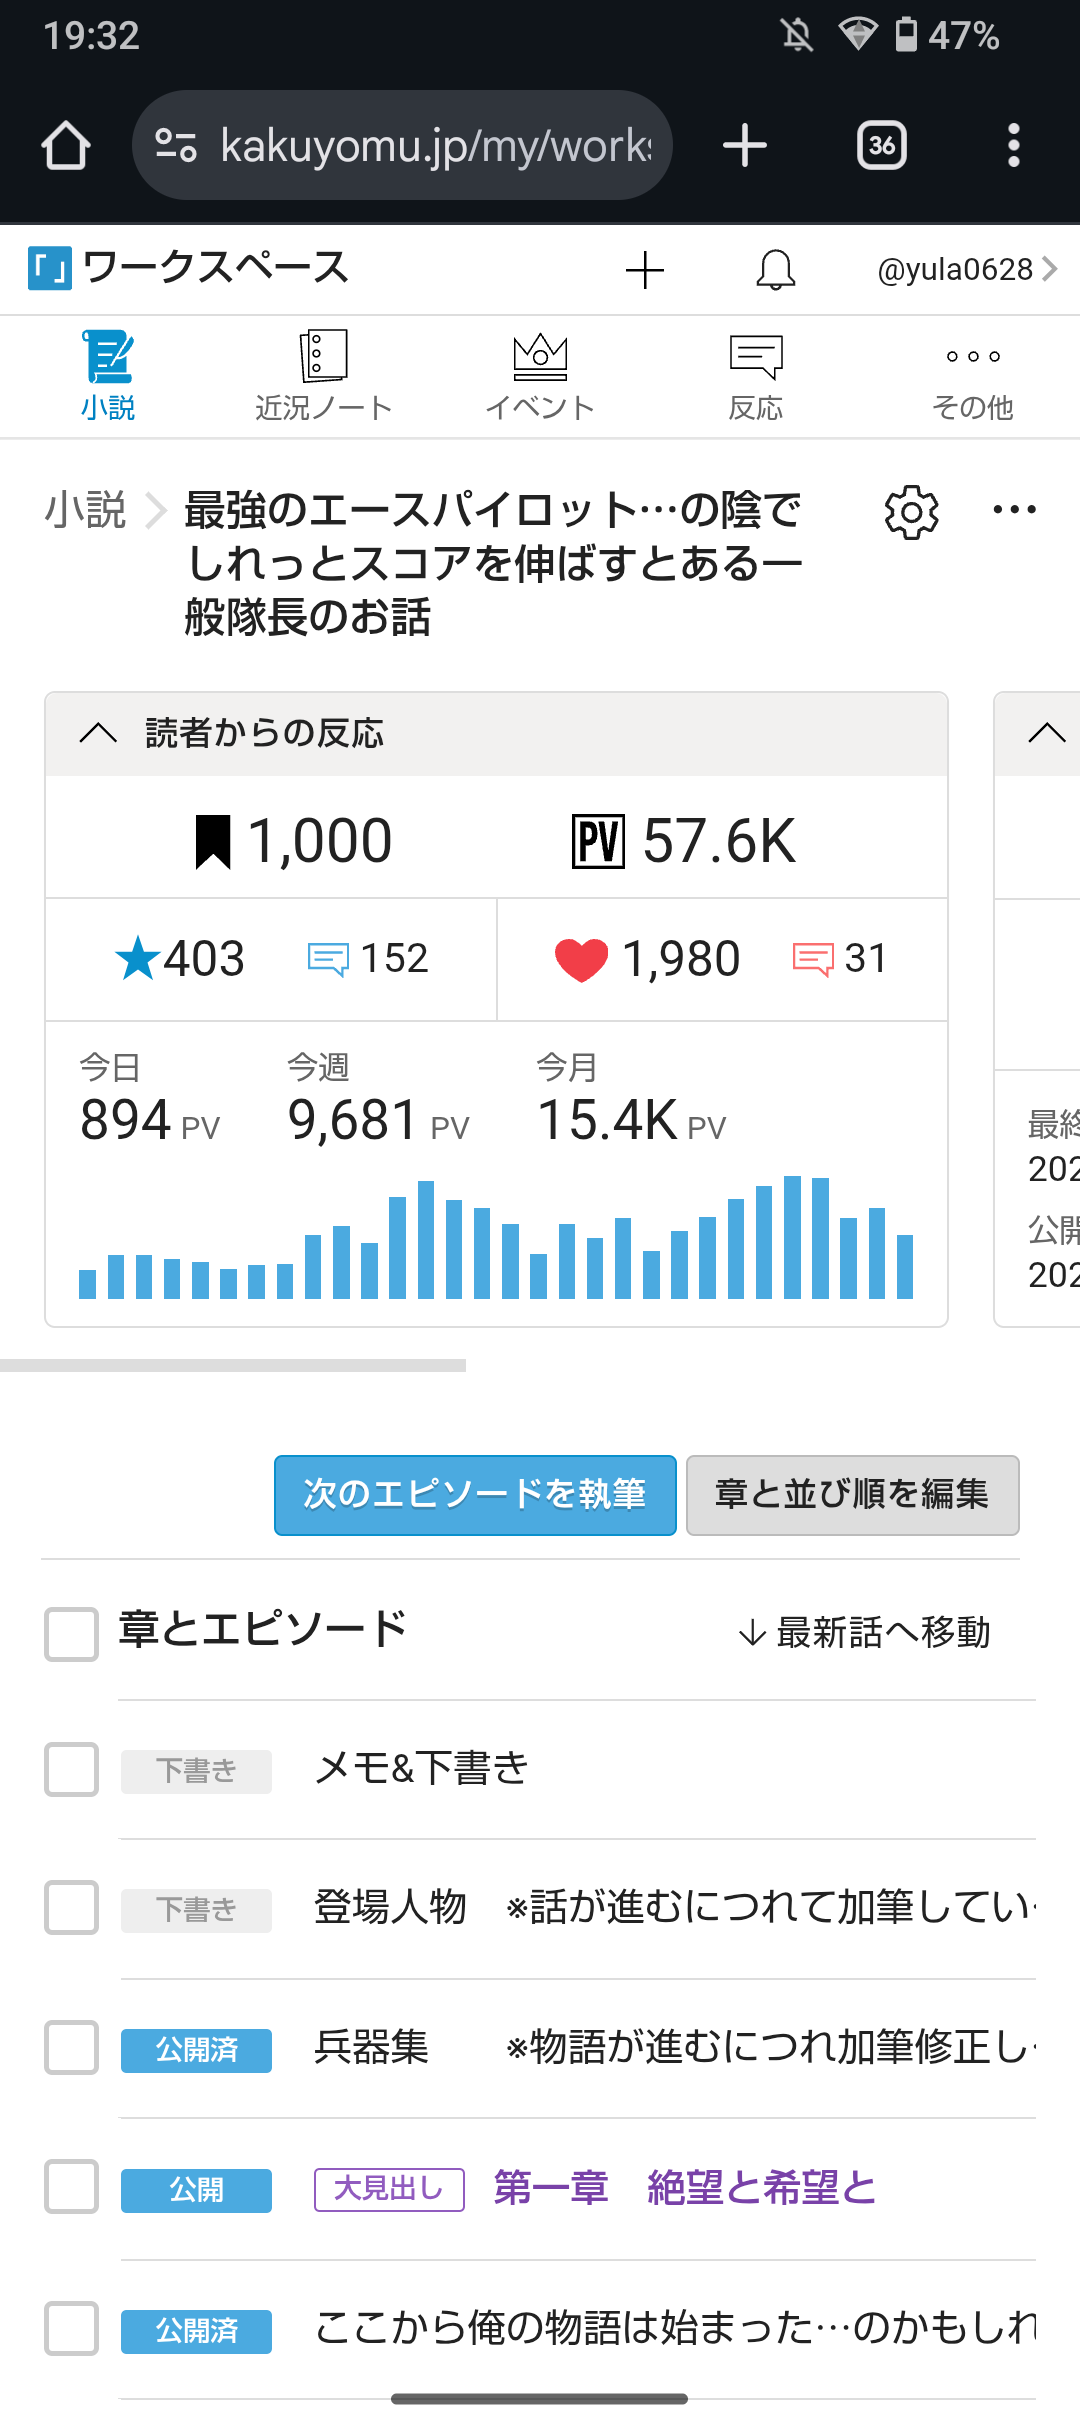Viewport: 1080px width, 2432px height.
Task: Collapse the partially visible right panel
Action: coord(1046,733)
